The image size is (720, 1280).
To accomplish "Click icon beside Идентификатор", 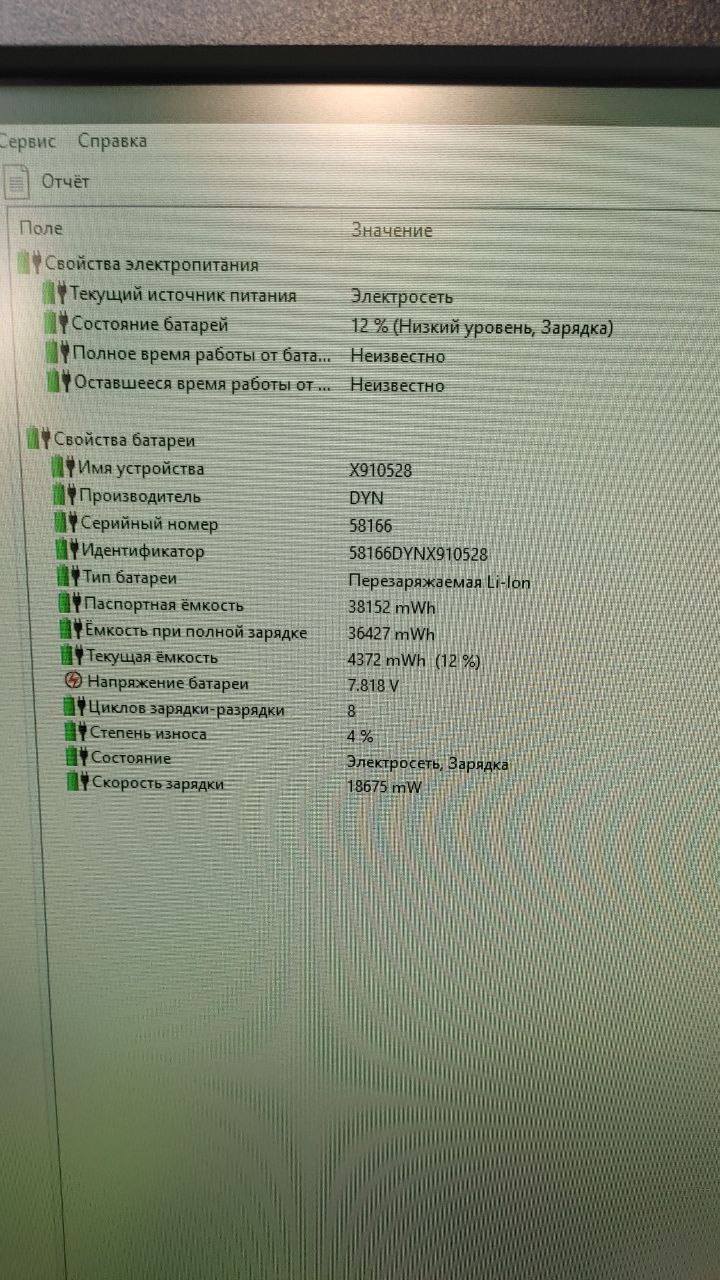I will tap(69, 551).
